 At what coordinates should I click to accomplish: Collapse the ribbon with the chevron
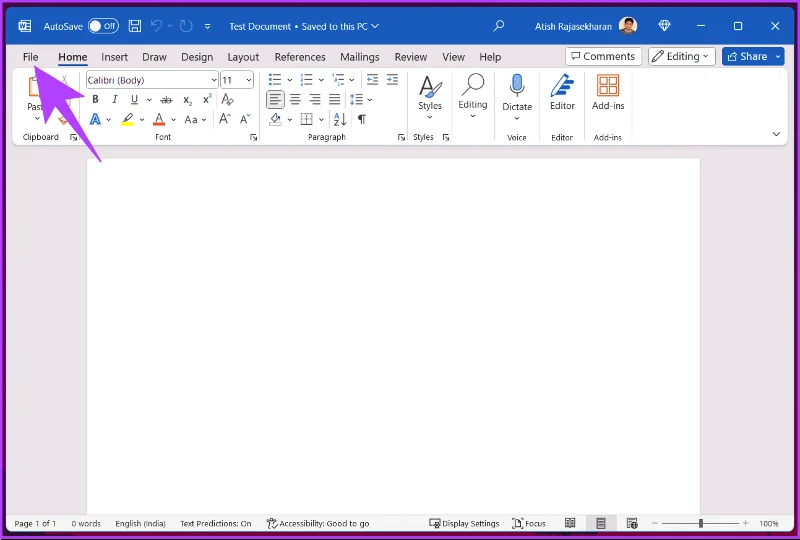[x=776, y=134]
